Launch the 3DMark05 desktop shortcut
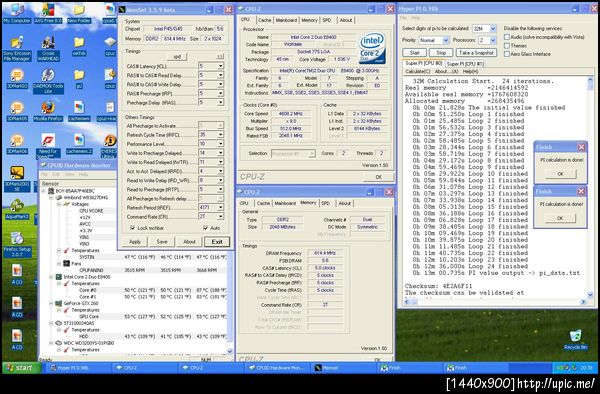The image size is (600, 394). (x=17, y=111)
